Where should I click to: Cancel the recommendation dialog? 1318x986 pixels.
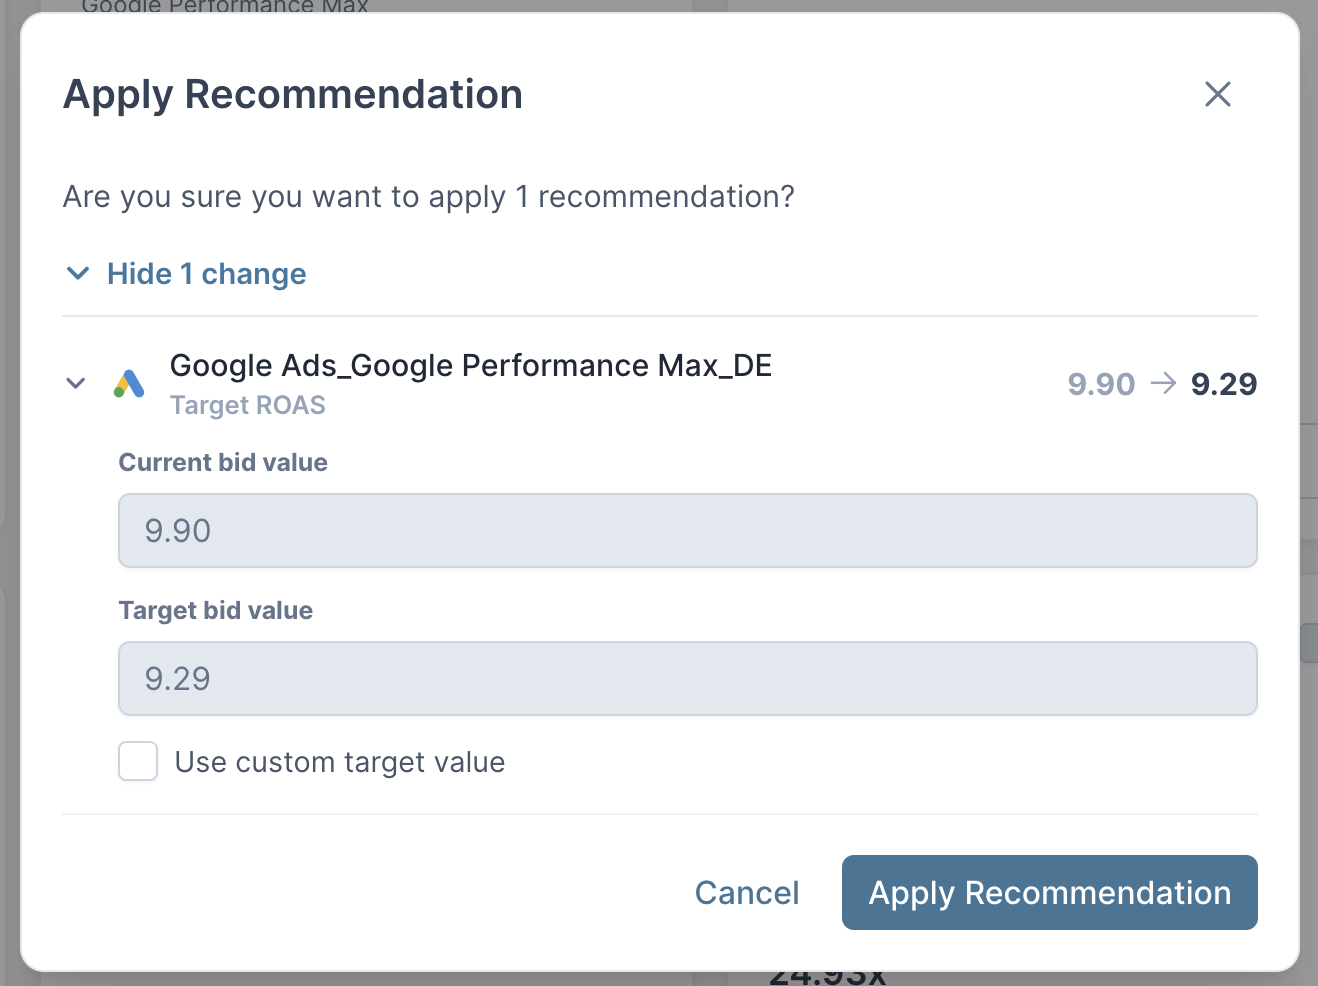(x=747, y=892)
